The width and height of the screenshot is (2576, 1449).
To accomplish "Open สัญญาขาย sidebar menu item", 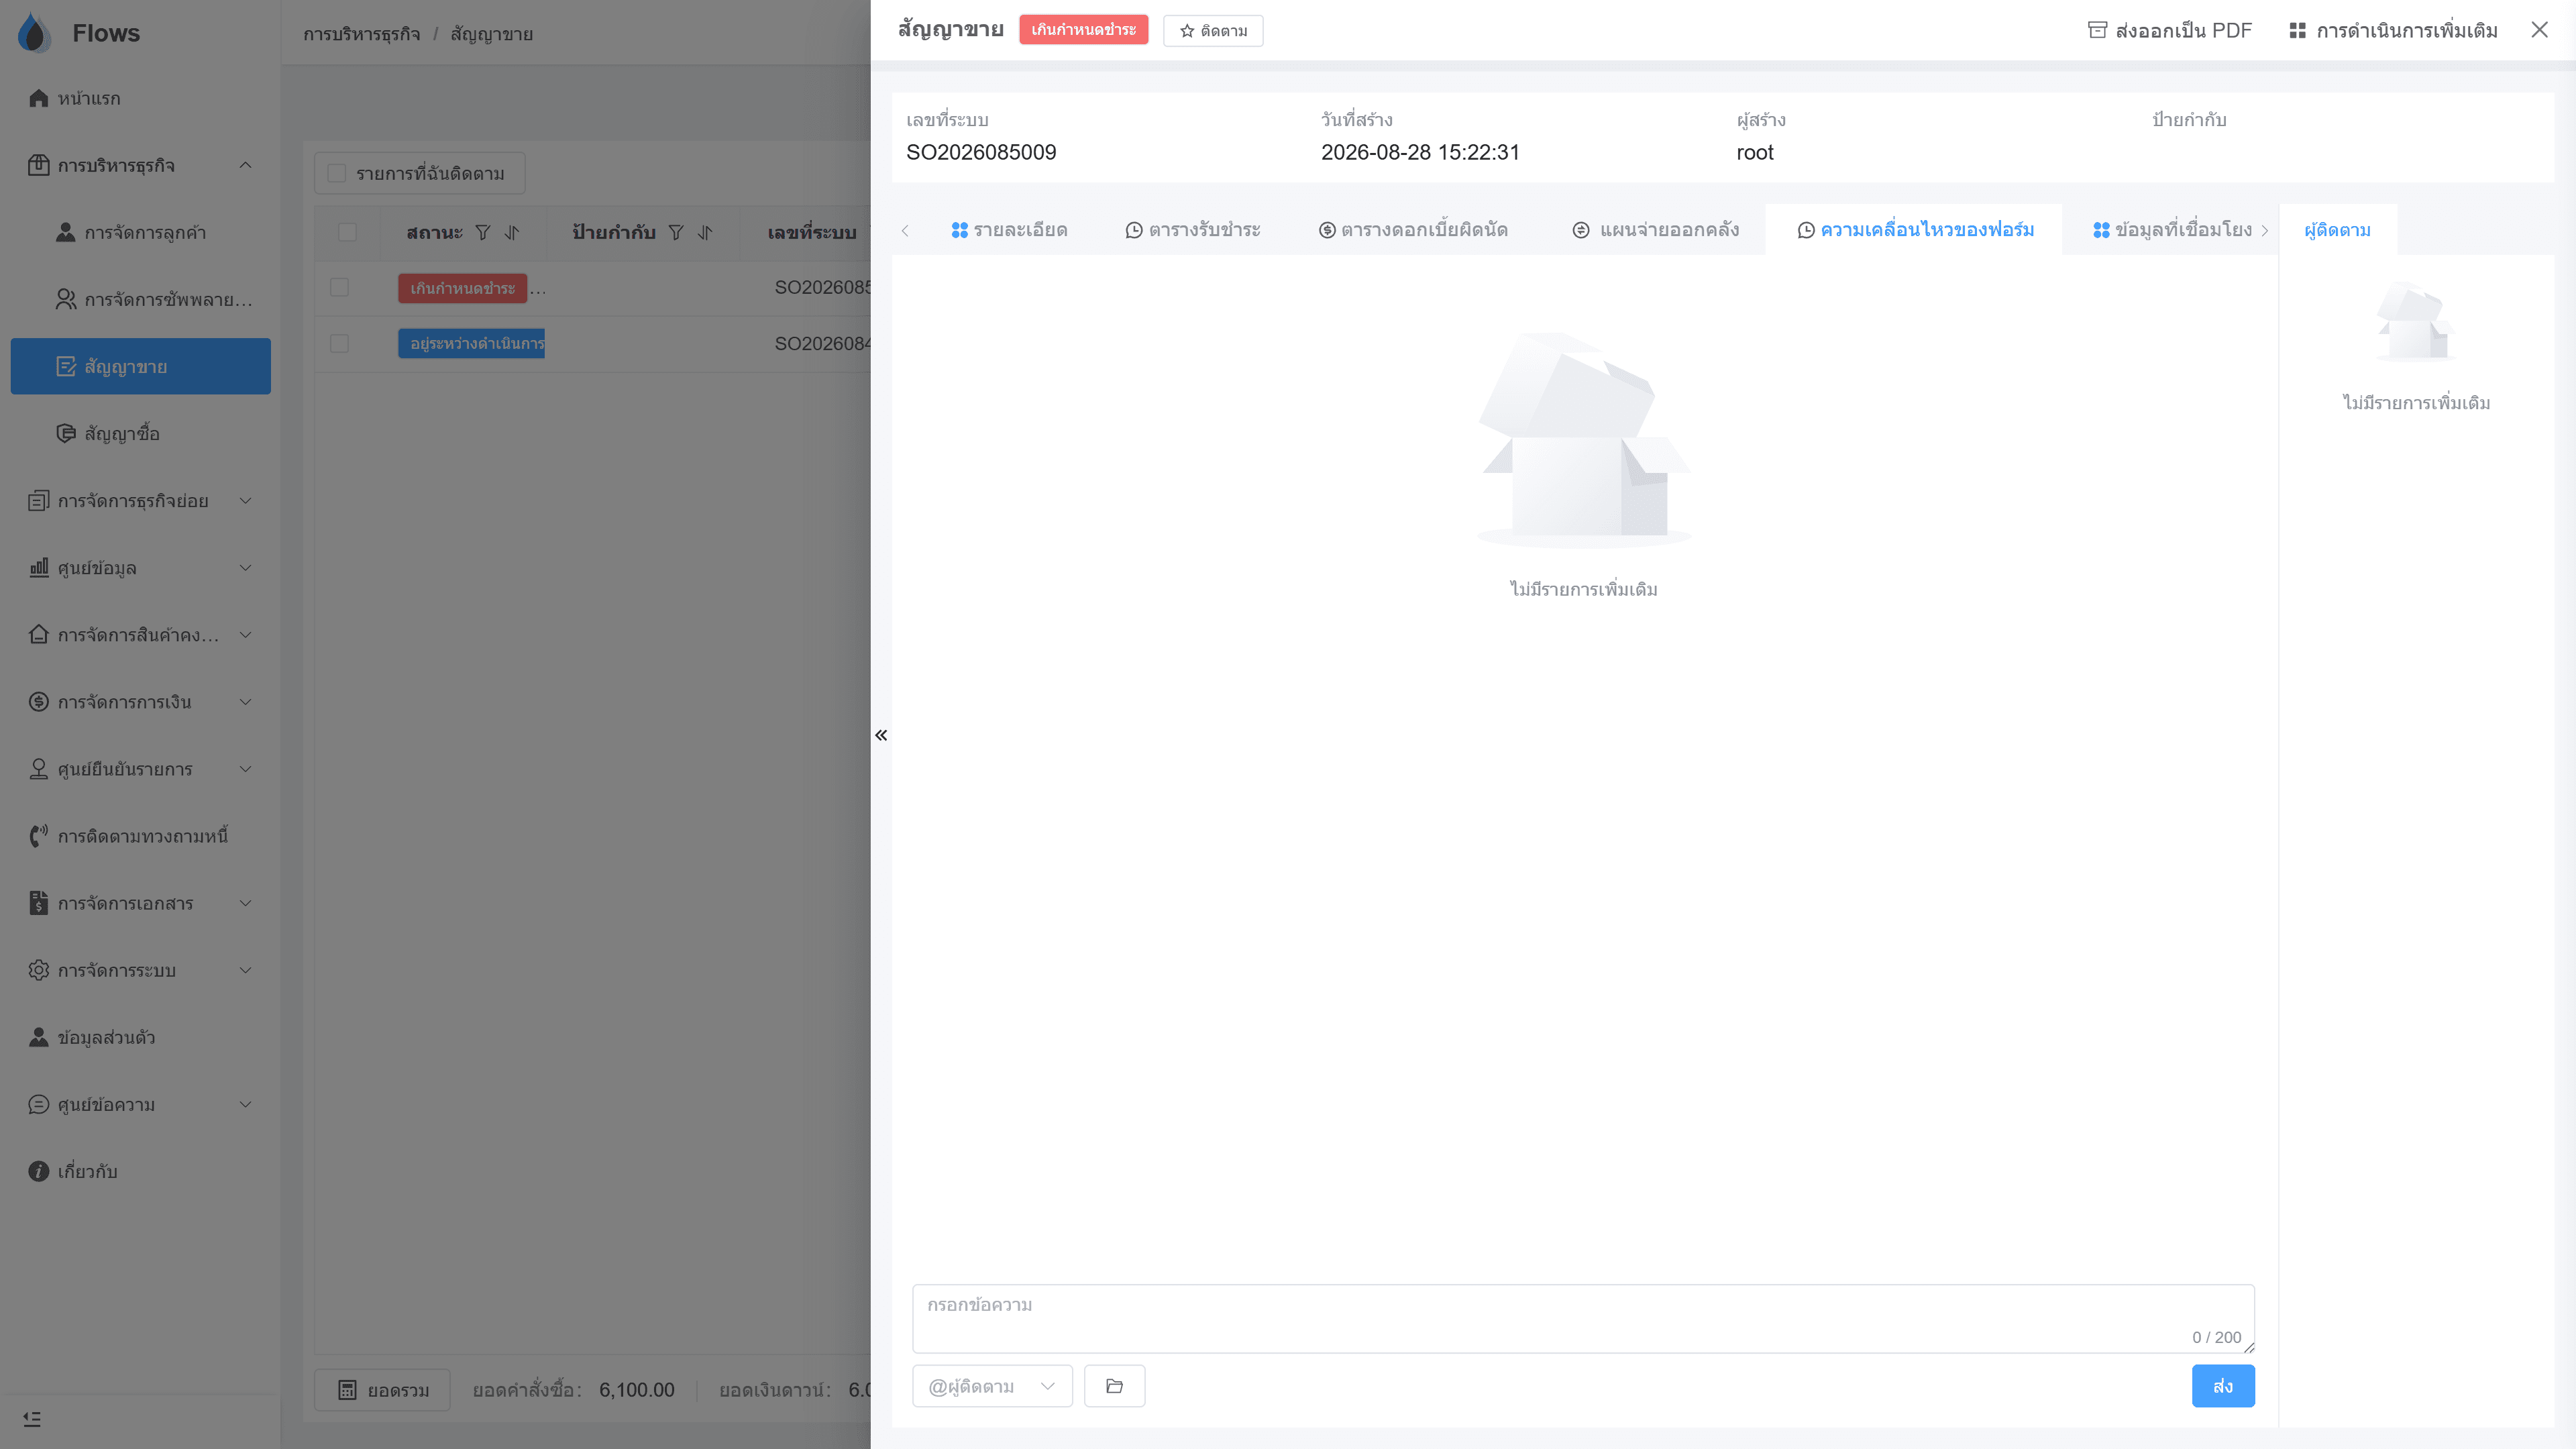I will [140, 366].
